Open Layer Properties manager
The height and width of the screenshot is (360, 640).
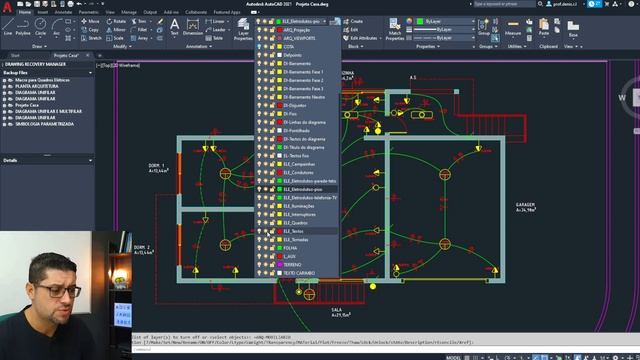[x=243, y=29]
